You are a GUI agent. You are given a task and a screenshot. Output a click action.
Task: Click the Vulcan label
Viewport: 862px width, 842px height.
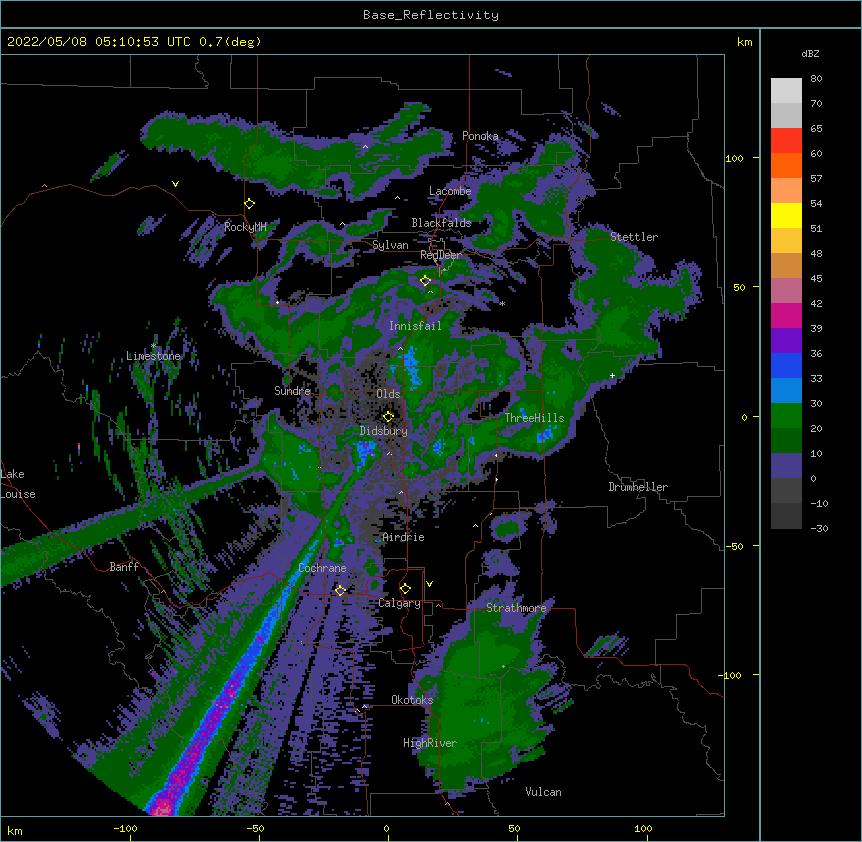tap(543, 792)
